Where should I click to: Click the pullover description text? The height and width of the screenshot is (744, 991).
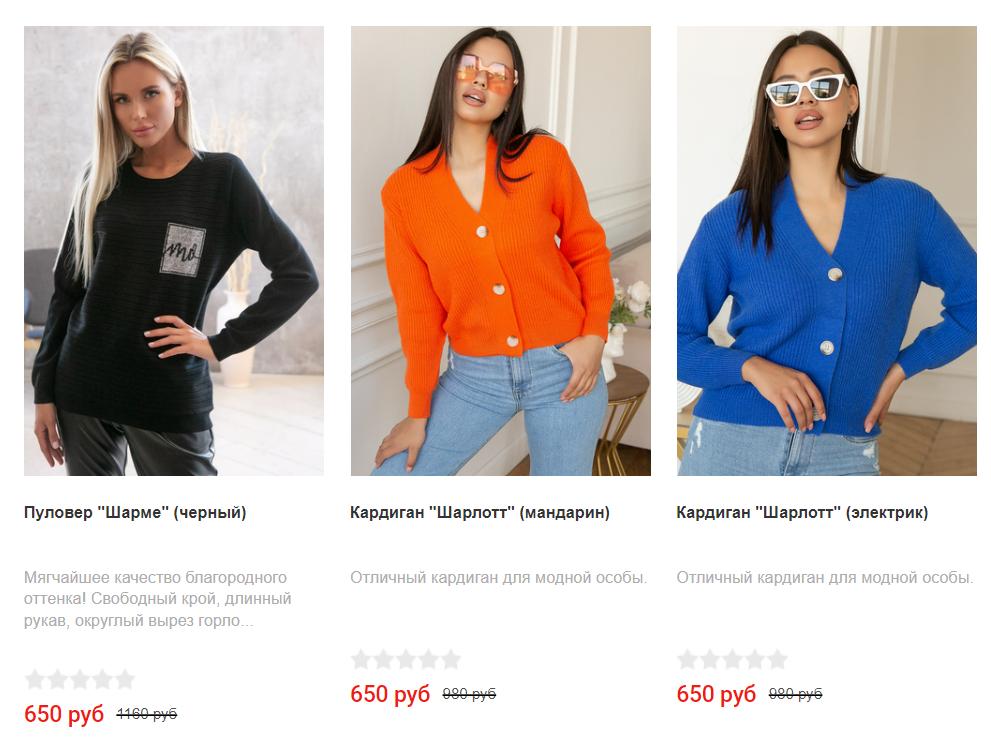coord(157,599)
